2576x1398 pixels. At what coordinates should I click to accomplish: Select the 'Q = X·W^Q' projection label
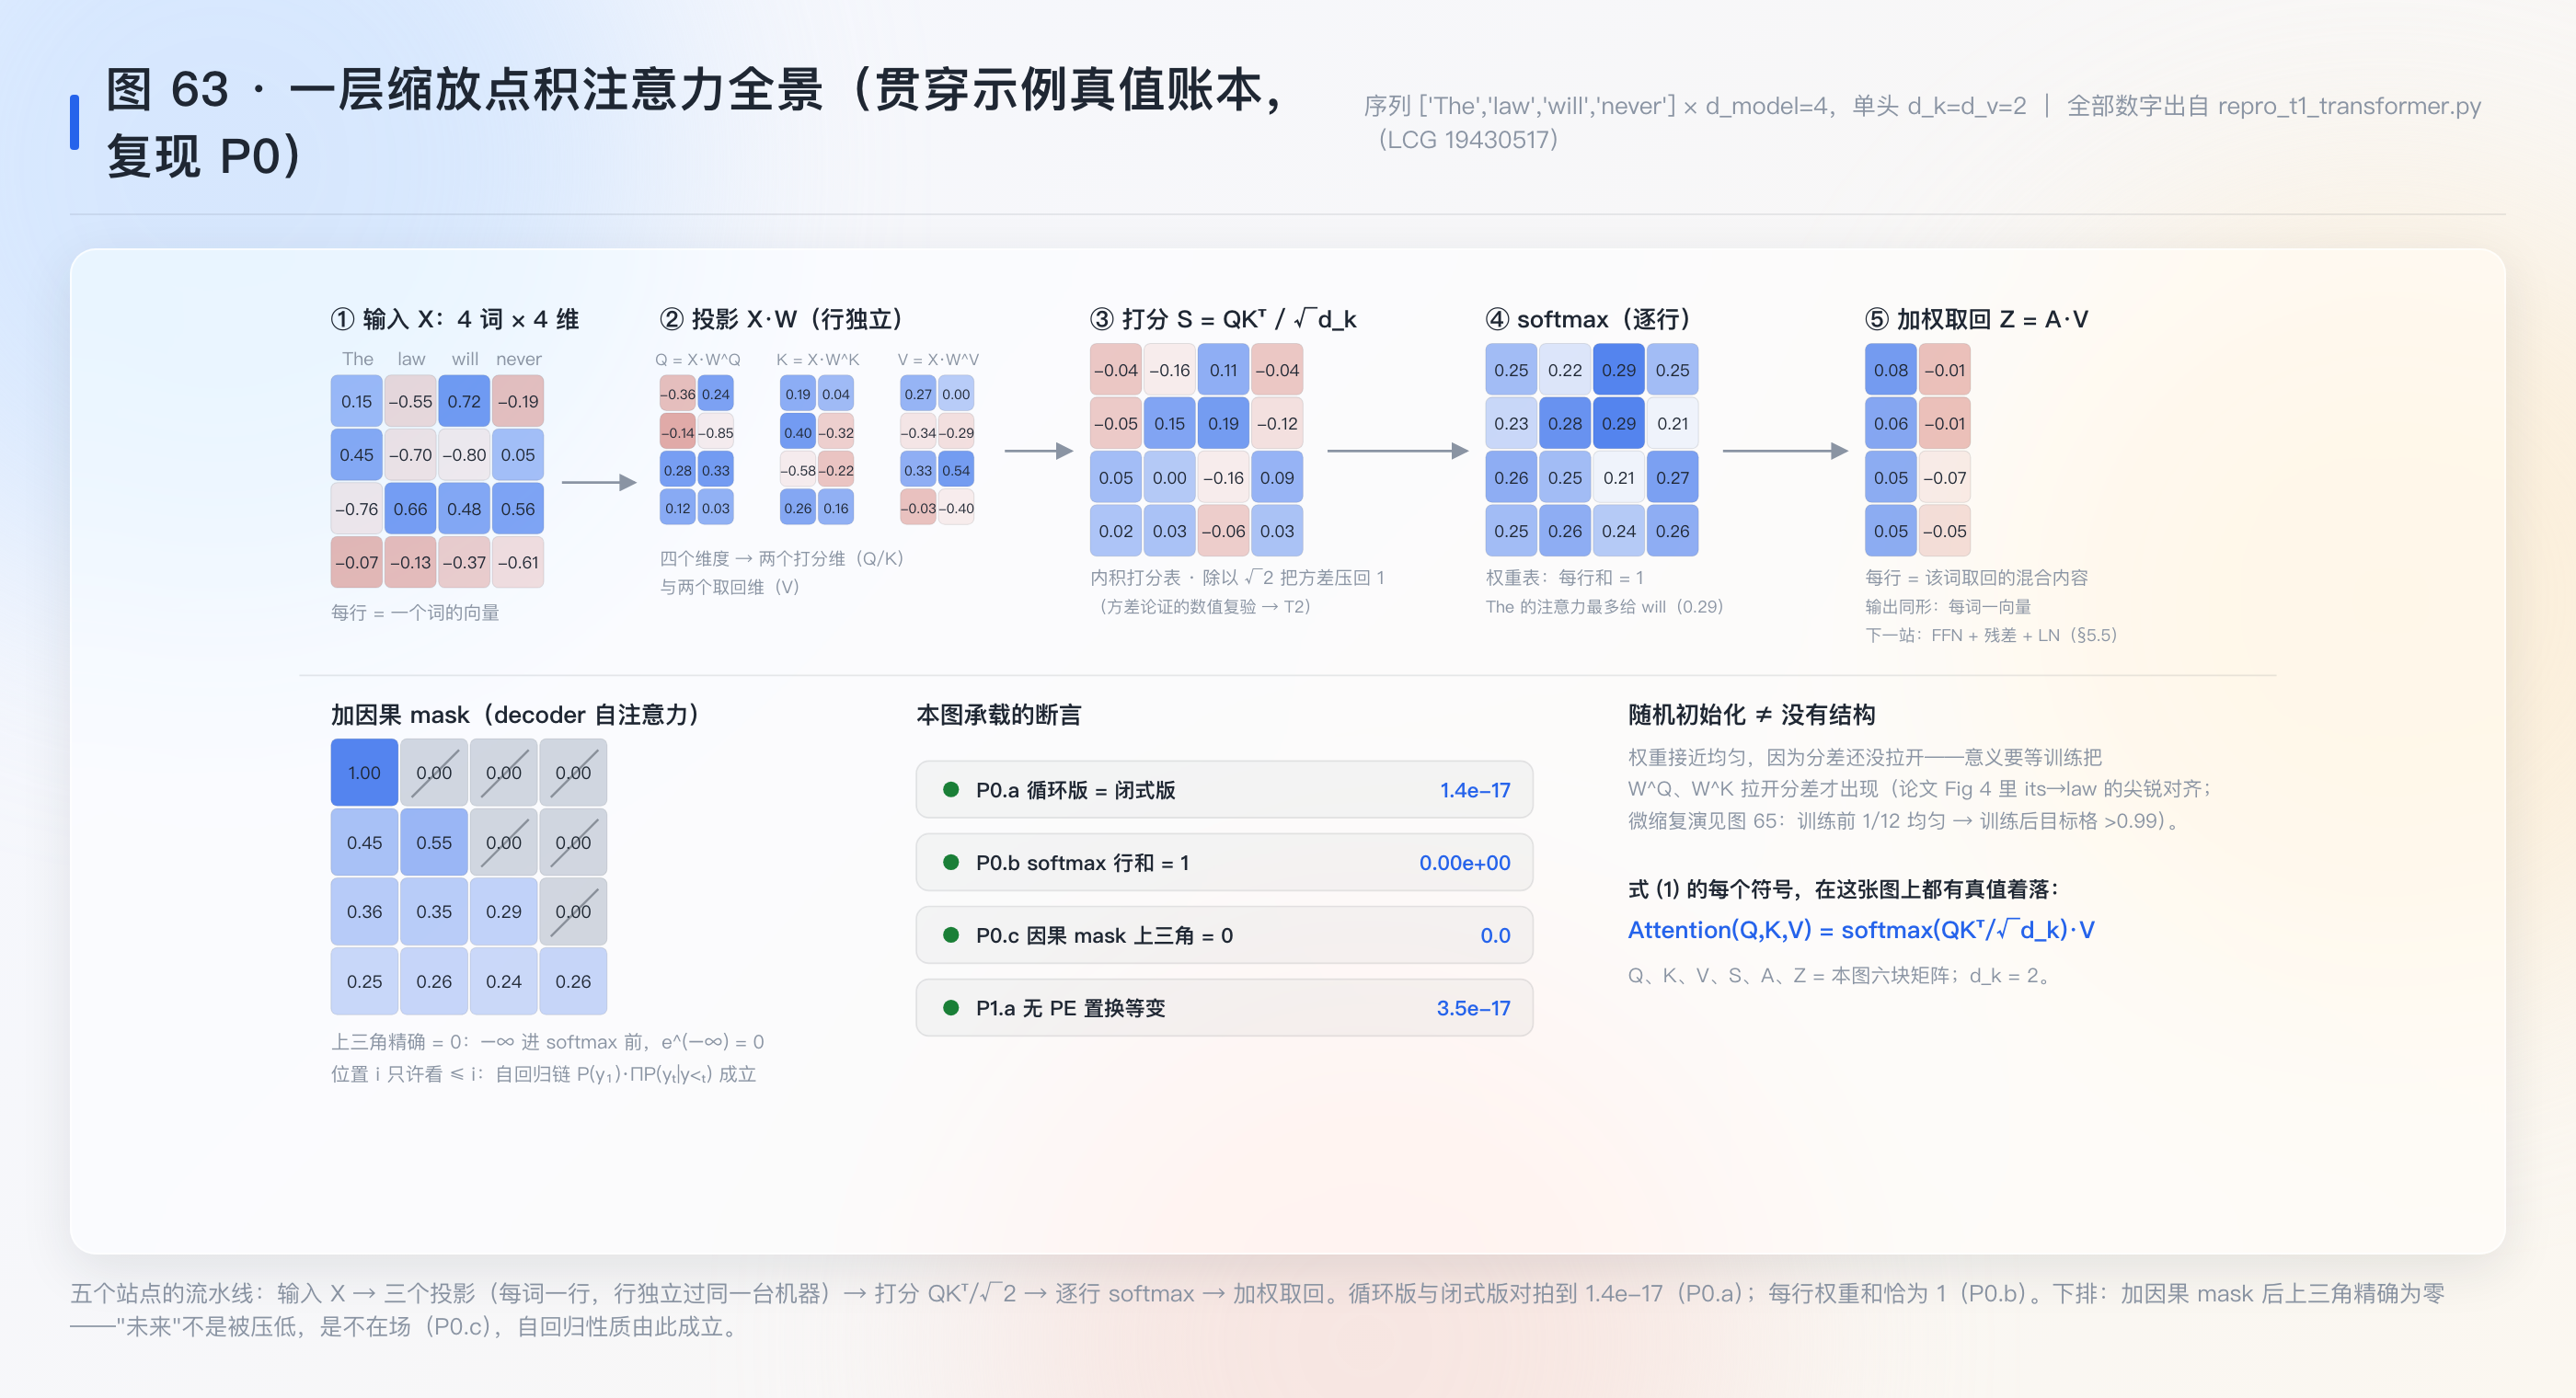pos(698,360)
